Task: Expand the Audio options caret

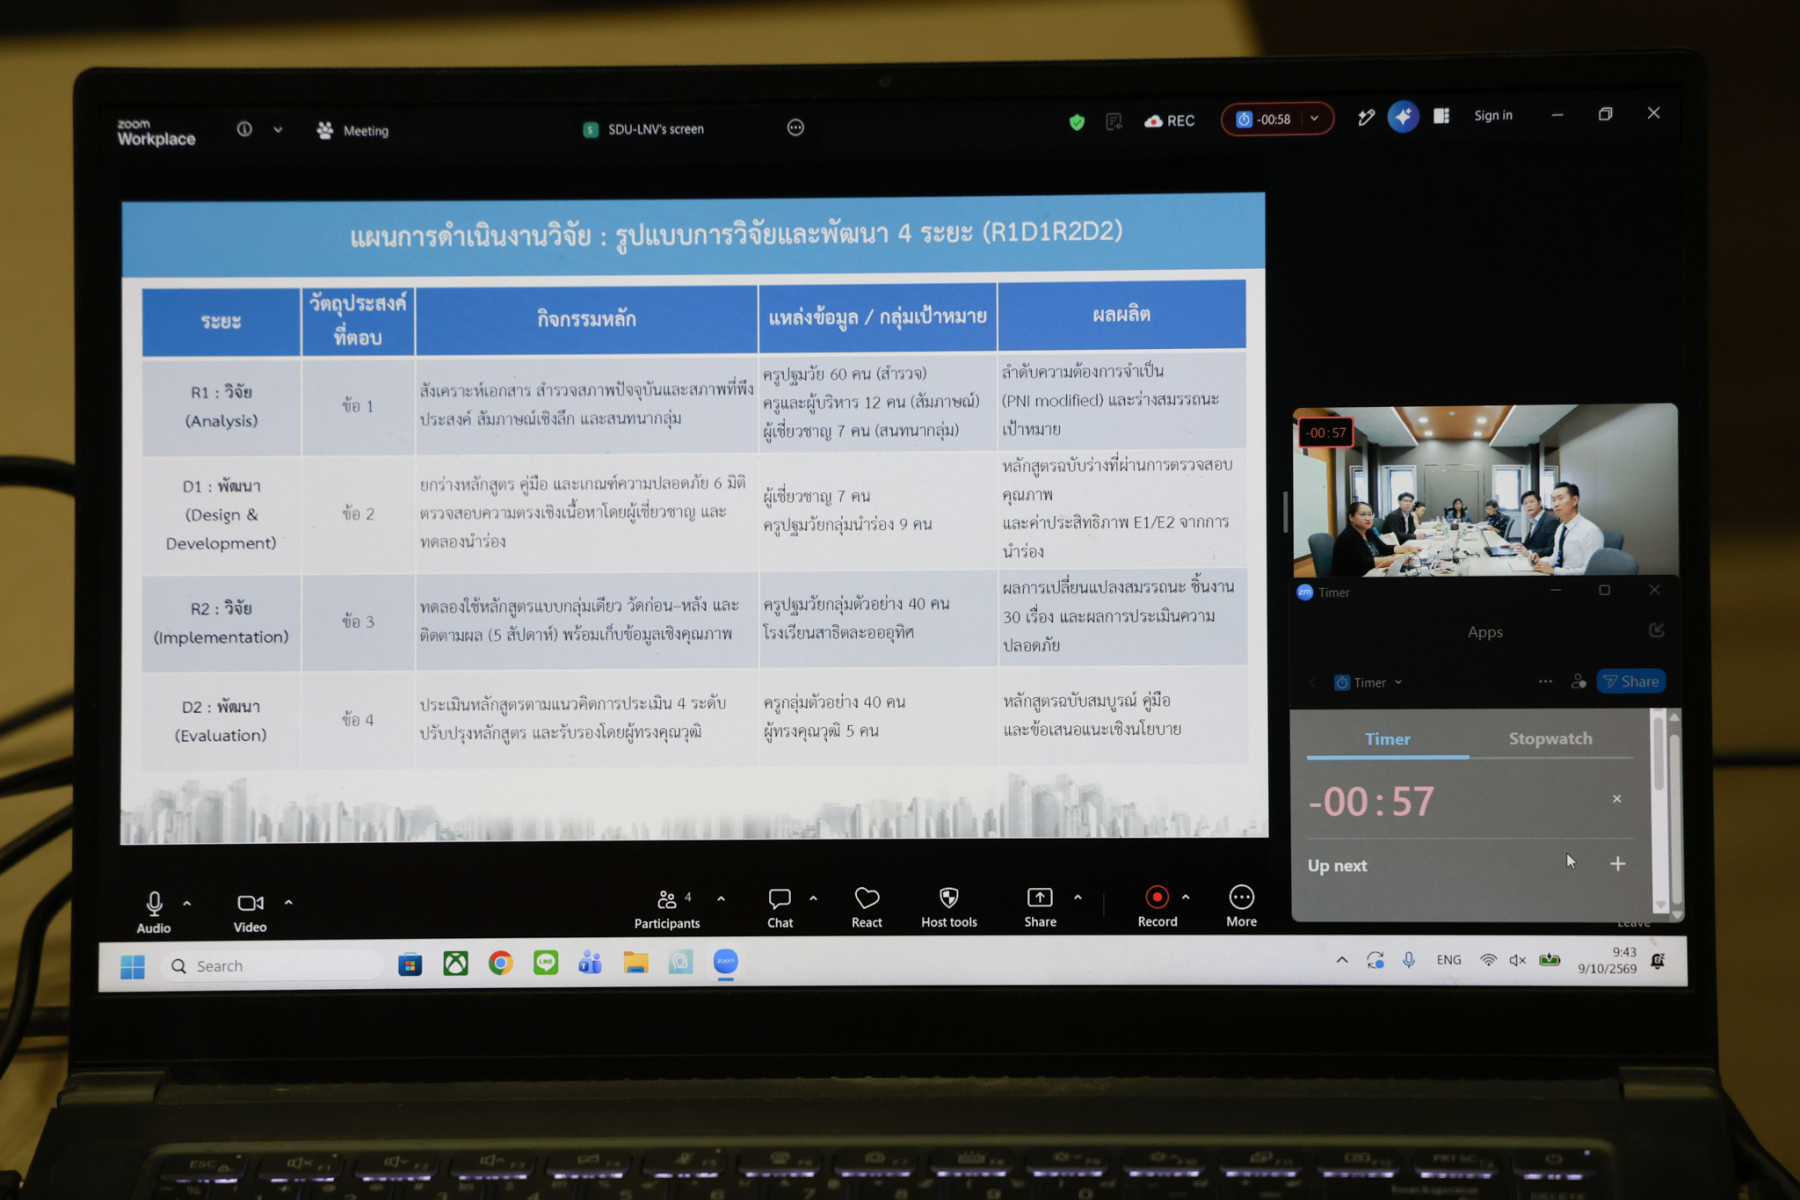Action: pyautogui.click(x=187, y=903)
